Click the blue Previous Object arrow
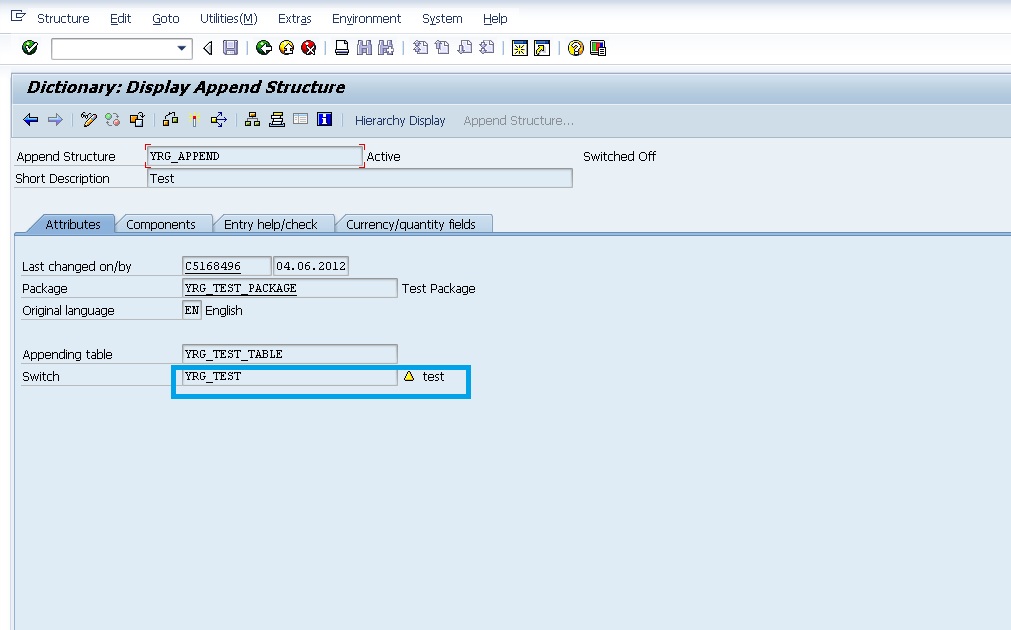 click(30, 120)
